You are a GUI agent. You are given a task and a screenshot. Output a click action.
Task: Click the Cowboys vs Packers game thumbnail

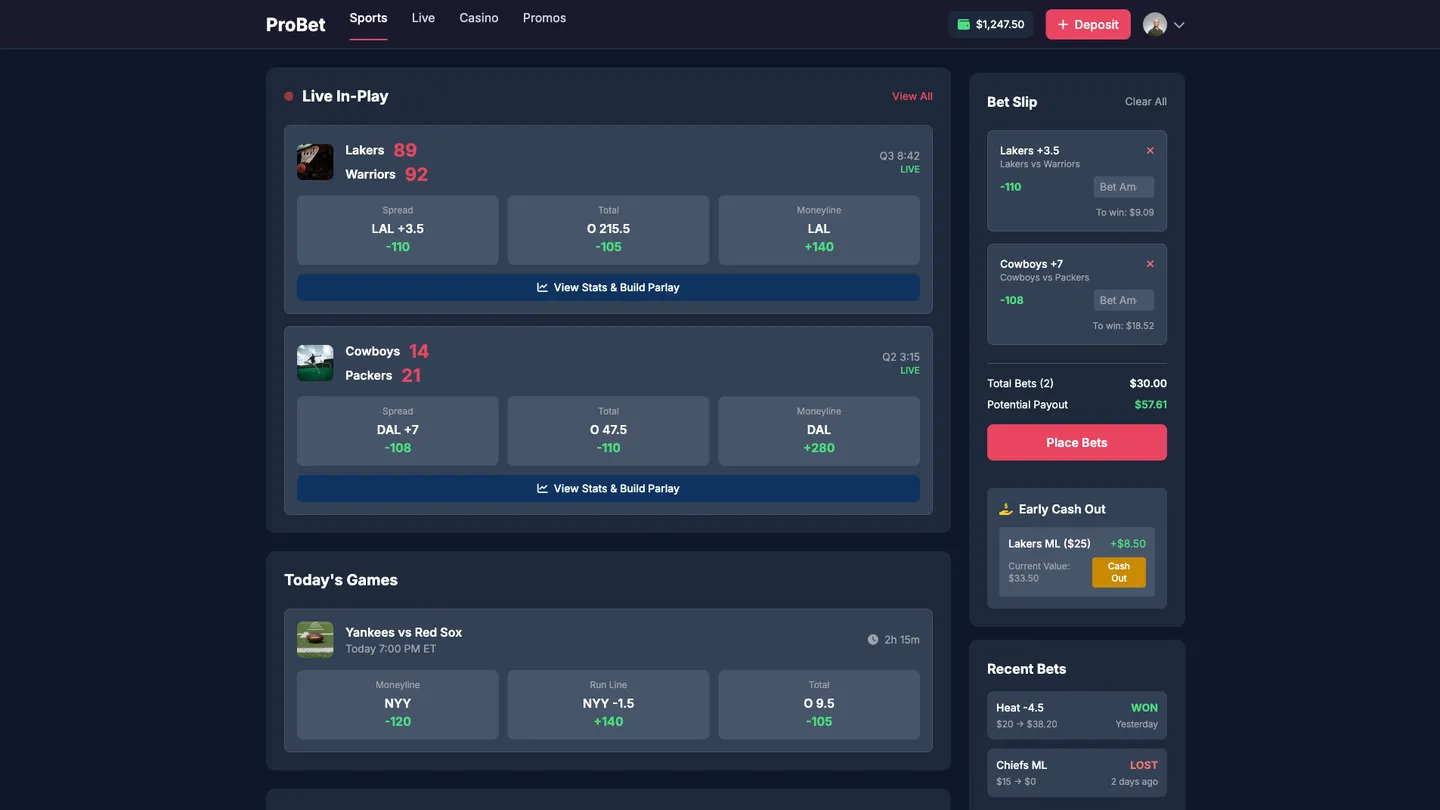click(x=315, y=363)
